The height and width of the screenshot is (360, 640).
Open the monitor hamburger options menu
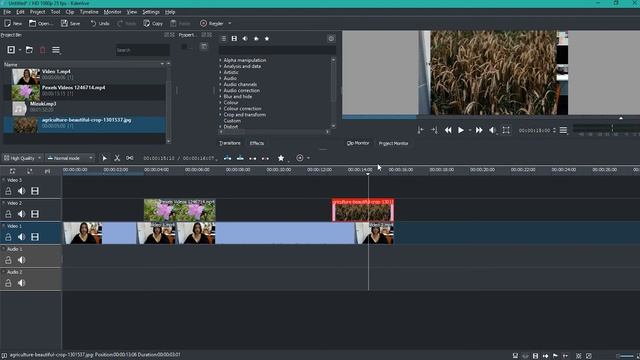pyautogui.click(x=563, y=130)
